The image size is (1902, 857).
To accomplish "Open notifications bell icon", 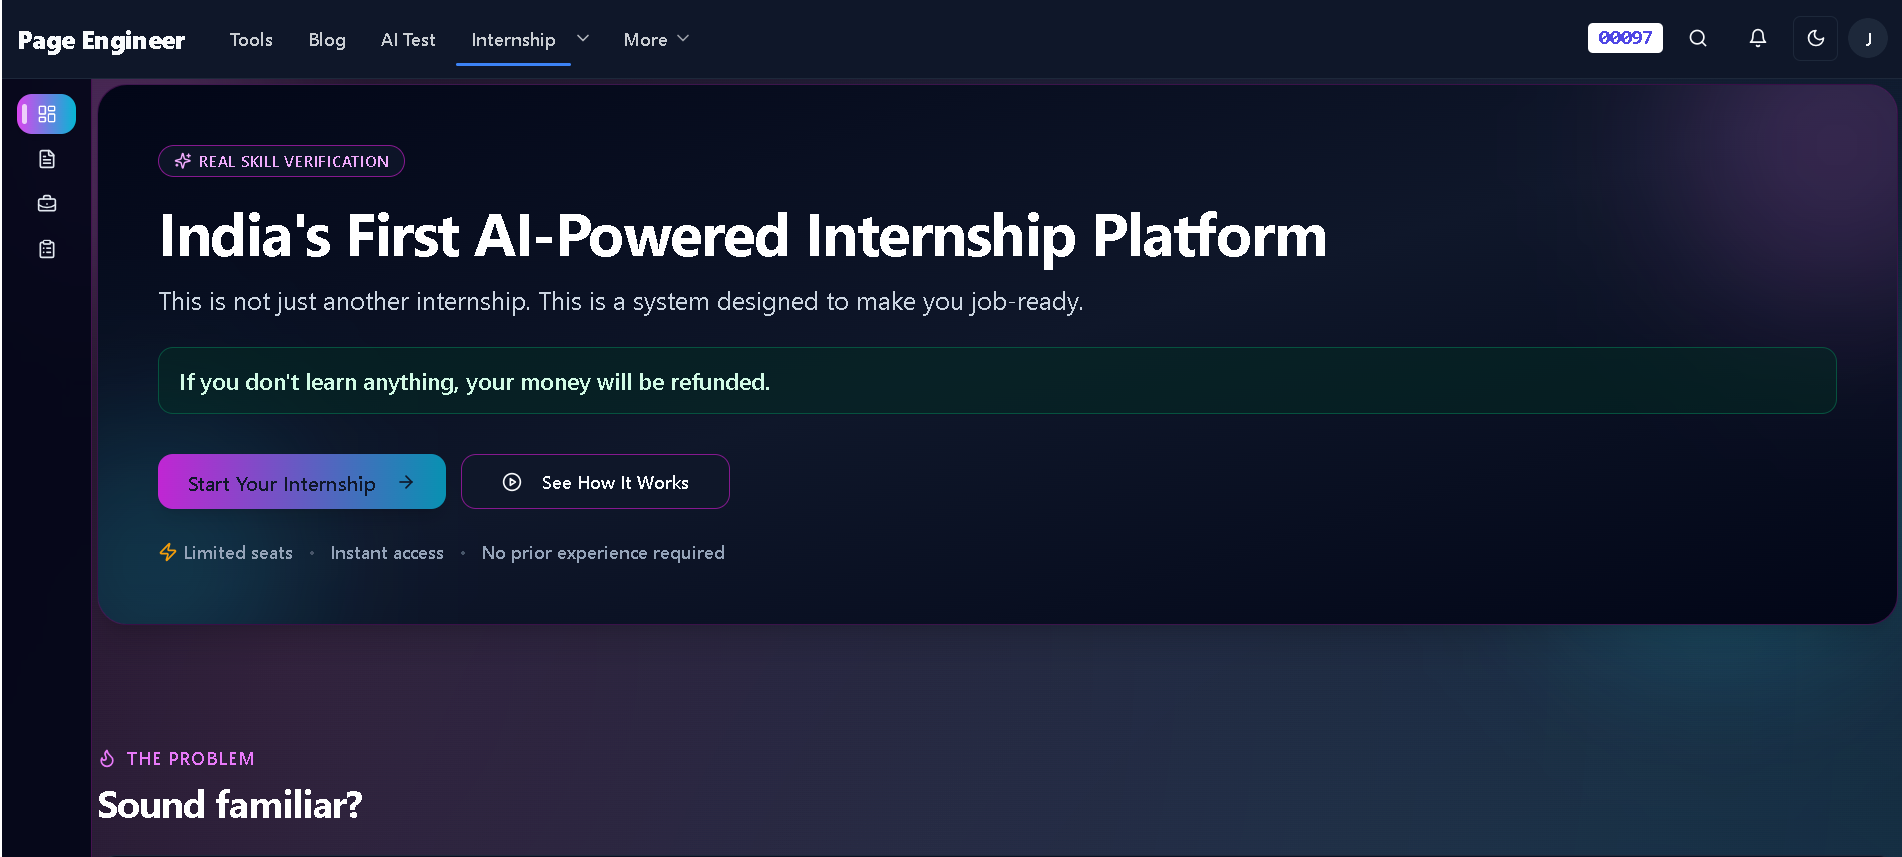I will pos(1757,38).
